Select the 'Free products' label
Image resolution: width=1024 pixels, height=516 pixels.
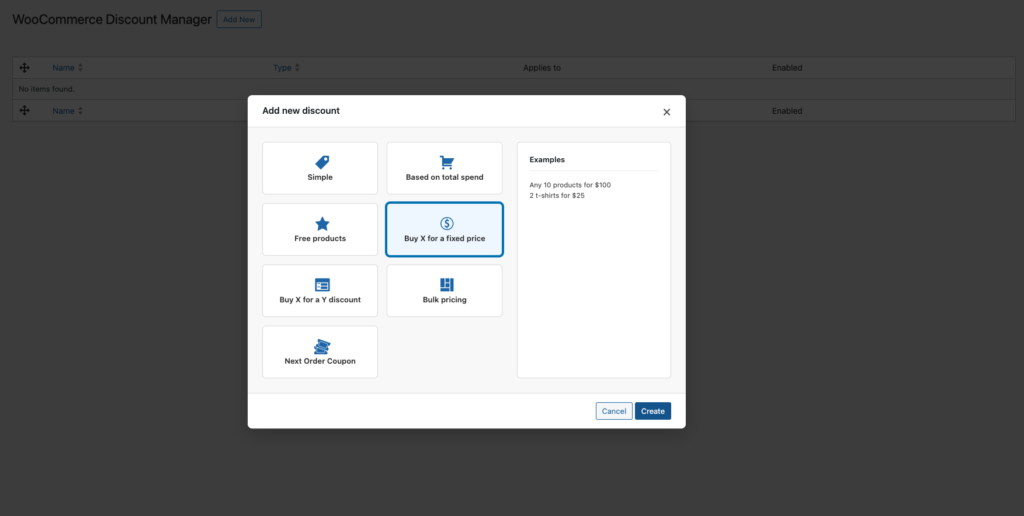tap(320, 238)
